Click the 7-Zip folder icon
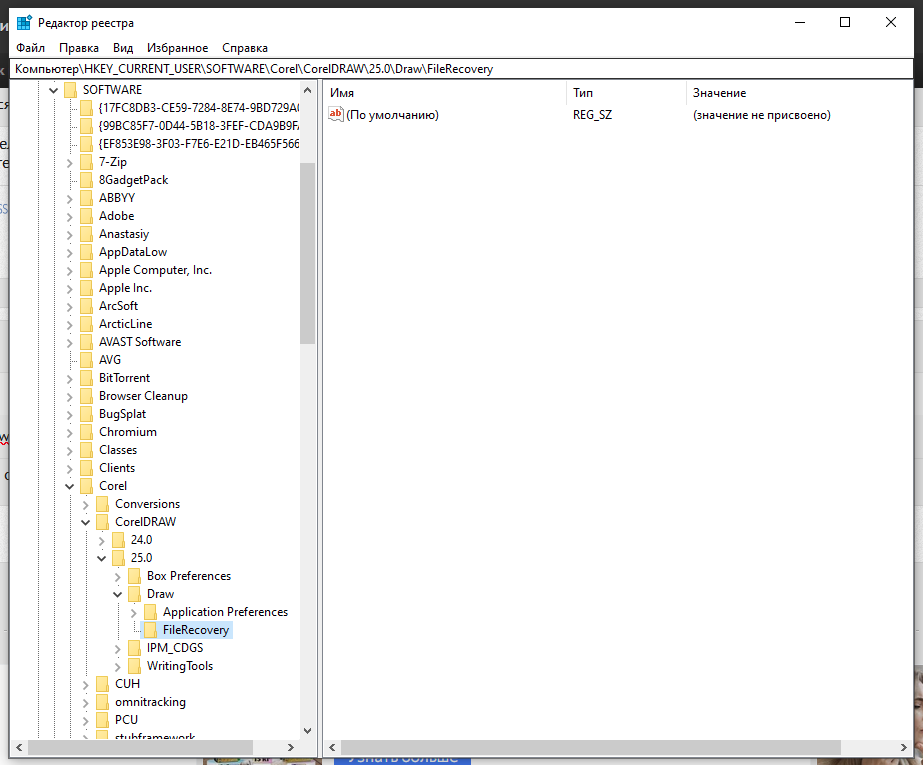 pyautogui.click(x=87, y=162)
